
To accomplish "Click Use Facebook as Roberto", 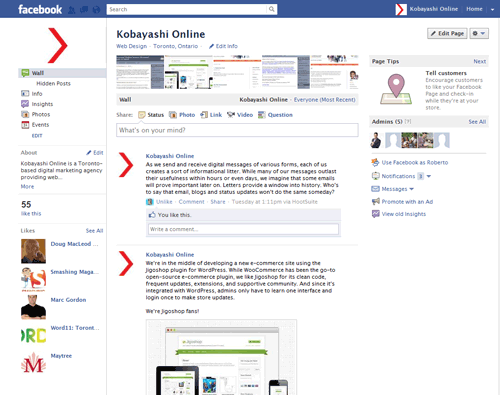I will point(415,162).
